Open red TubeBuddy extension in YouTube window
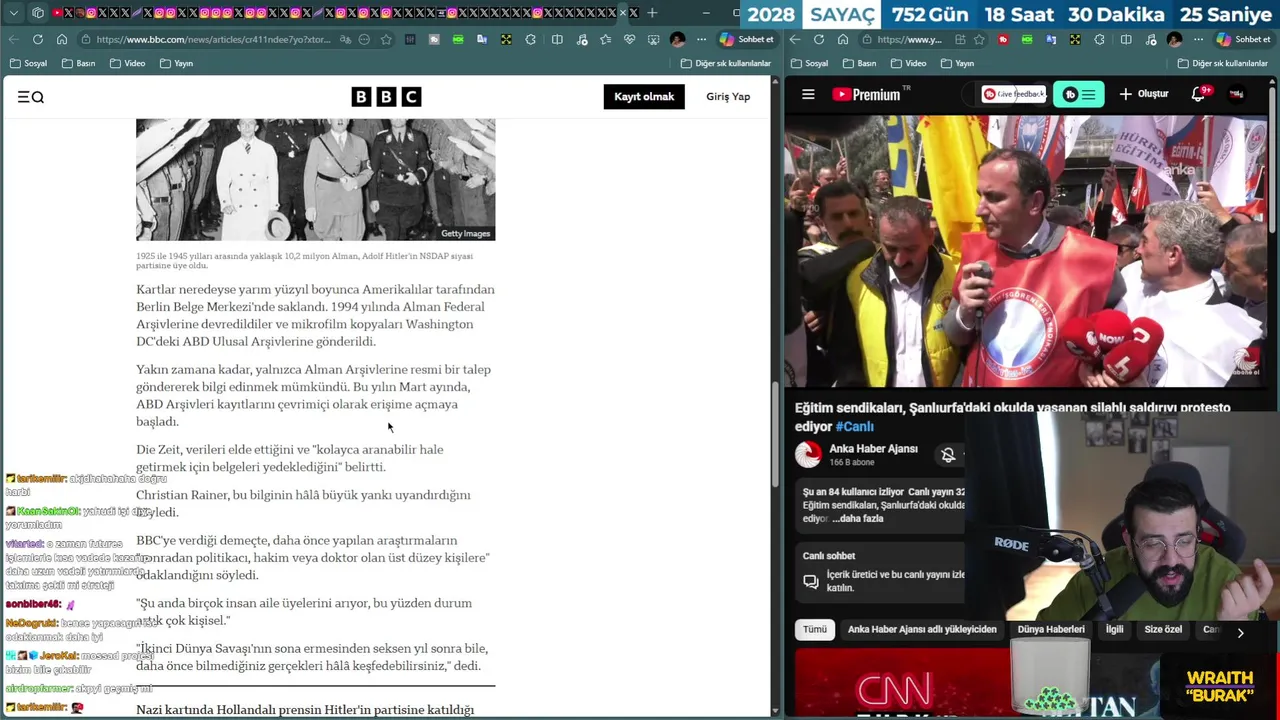The height and width of the screenshot is (720, 1280). point(1003,39)
